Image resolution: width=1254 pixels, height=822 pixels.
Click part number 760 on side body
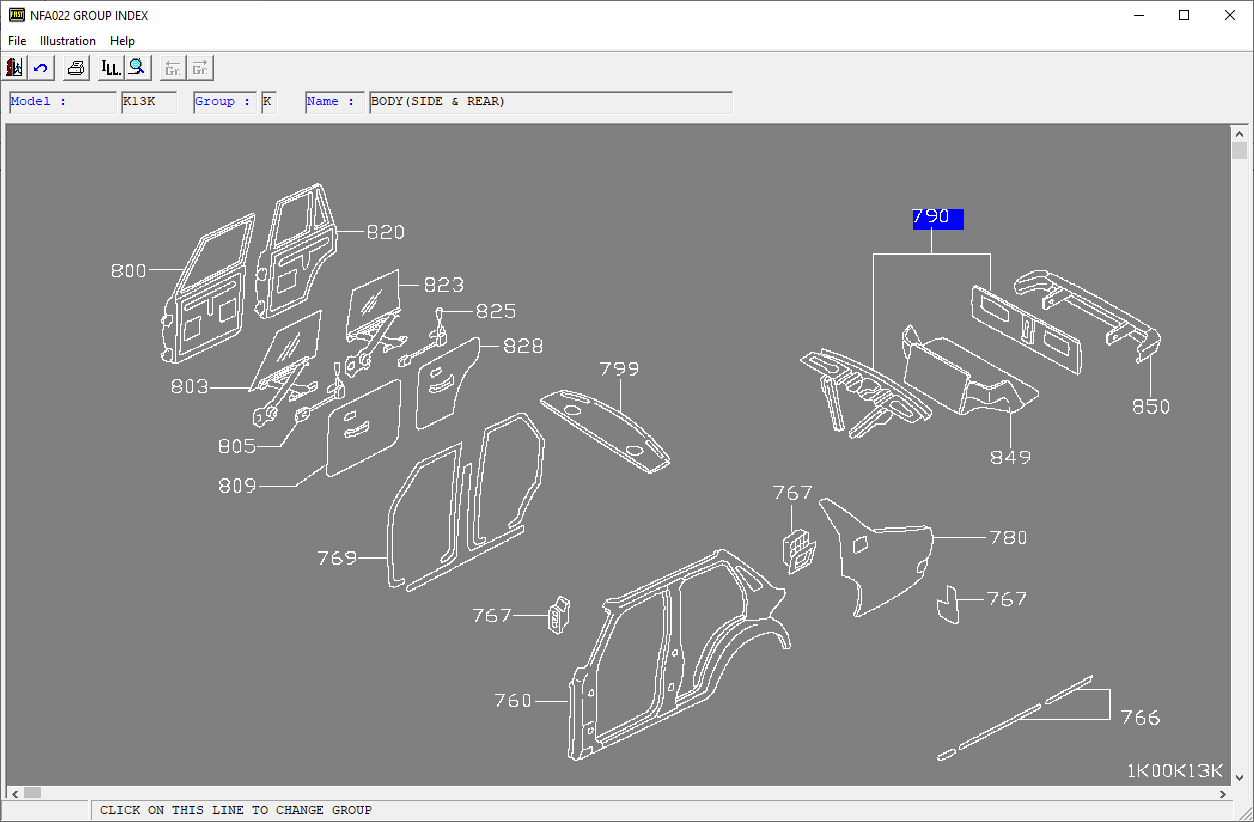tap(513, 701)
